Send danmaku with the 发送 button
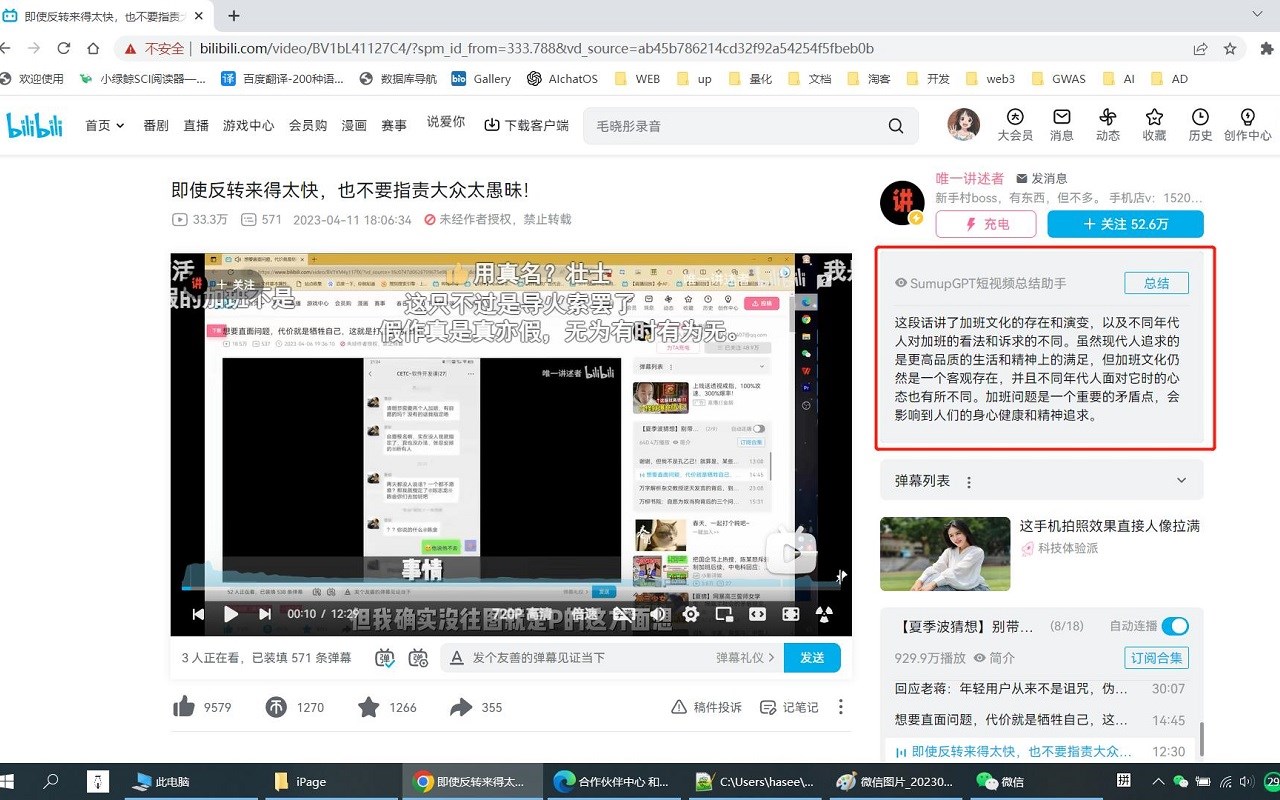This screenshot has width=1280, height=800. click(812, 658)
